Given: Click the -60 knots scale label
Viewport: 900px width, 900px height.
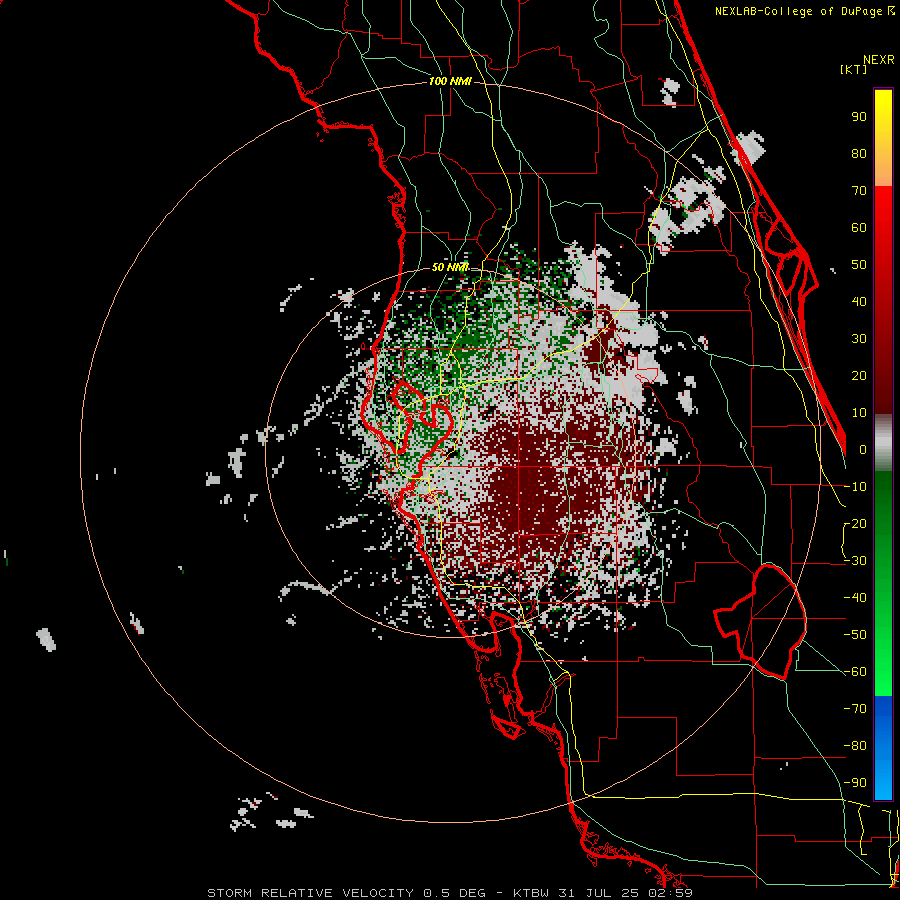Looking at the screenshot, I should (855, 672).
